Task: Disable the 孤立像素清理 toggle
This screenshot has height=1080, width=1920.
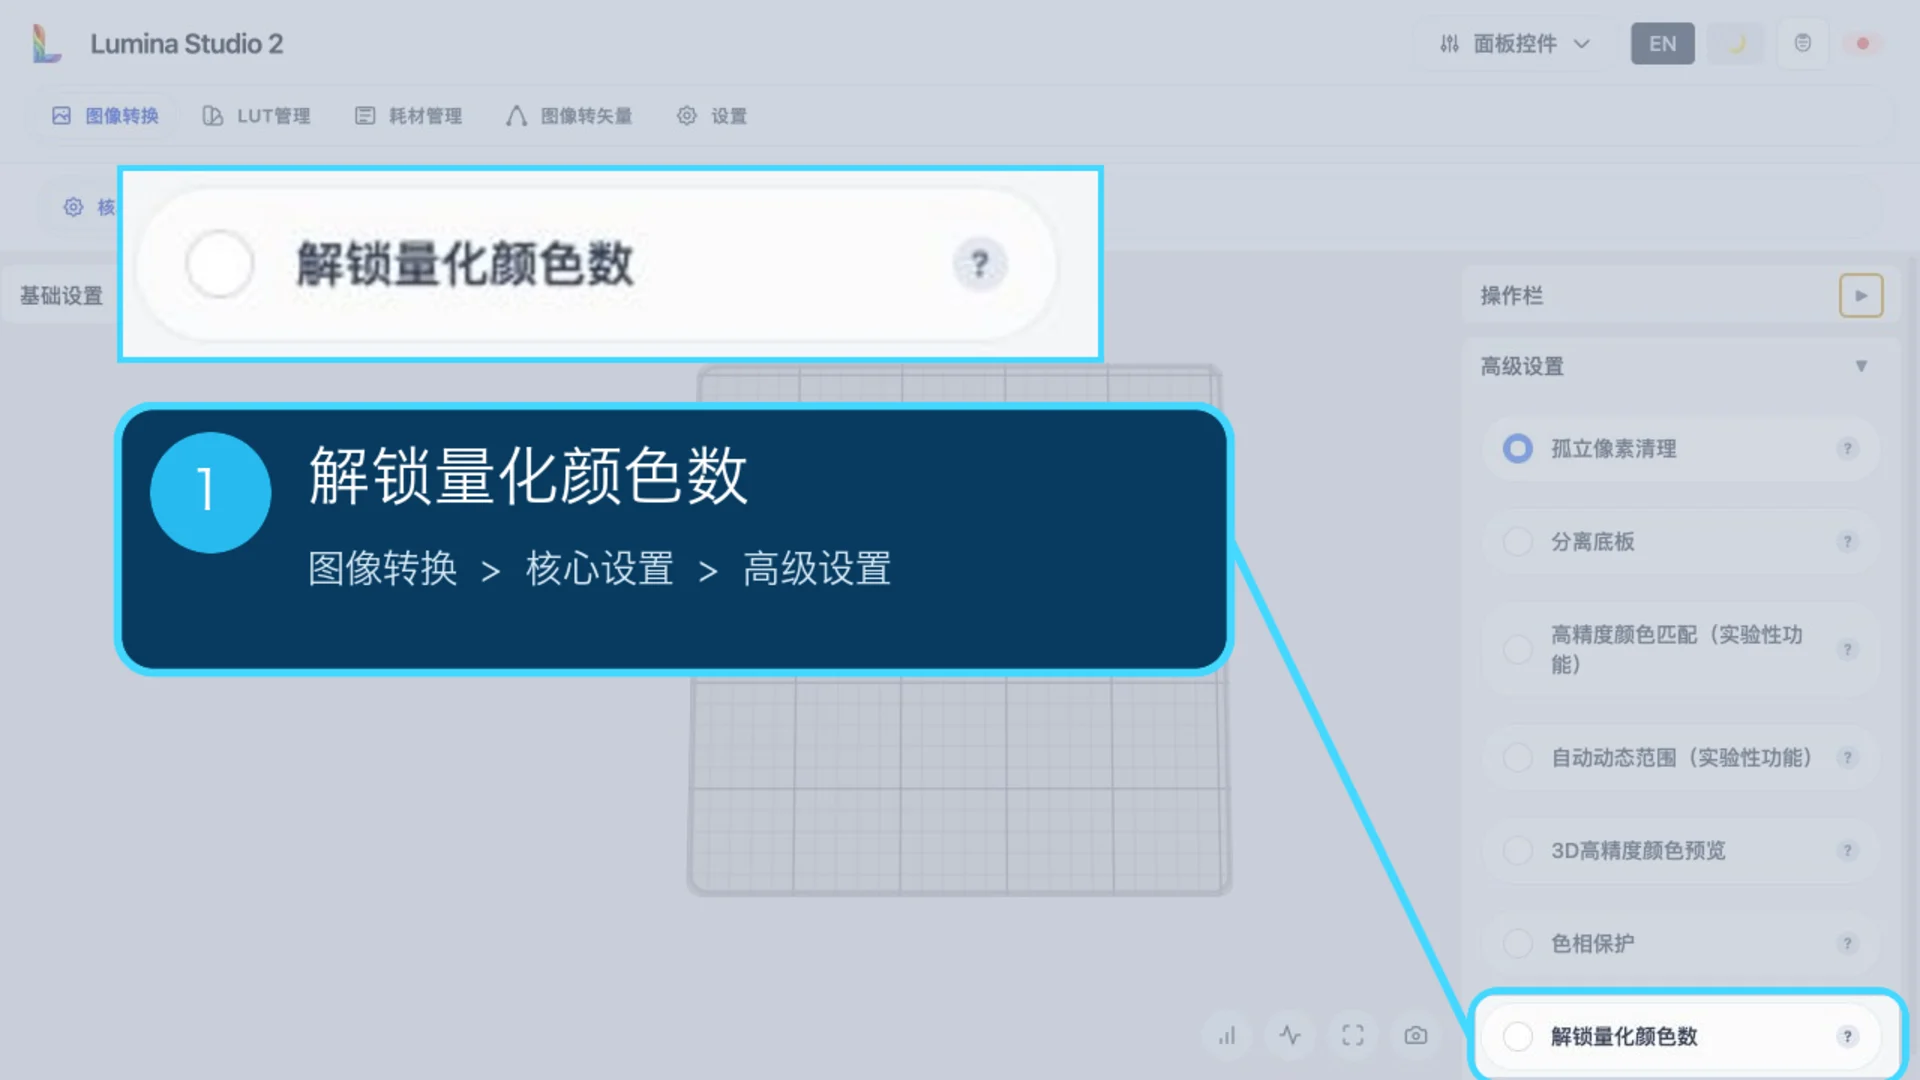Action: pyautogui.click(x=1518, y=449)
